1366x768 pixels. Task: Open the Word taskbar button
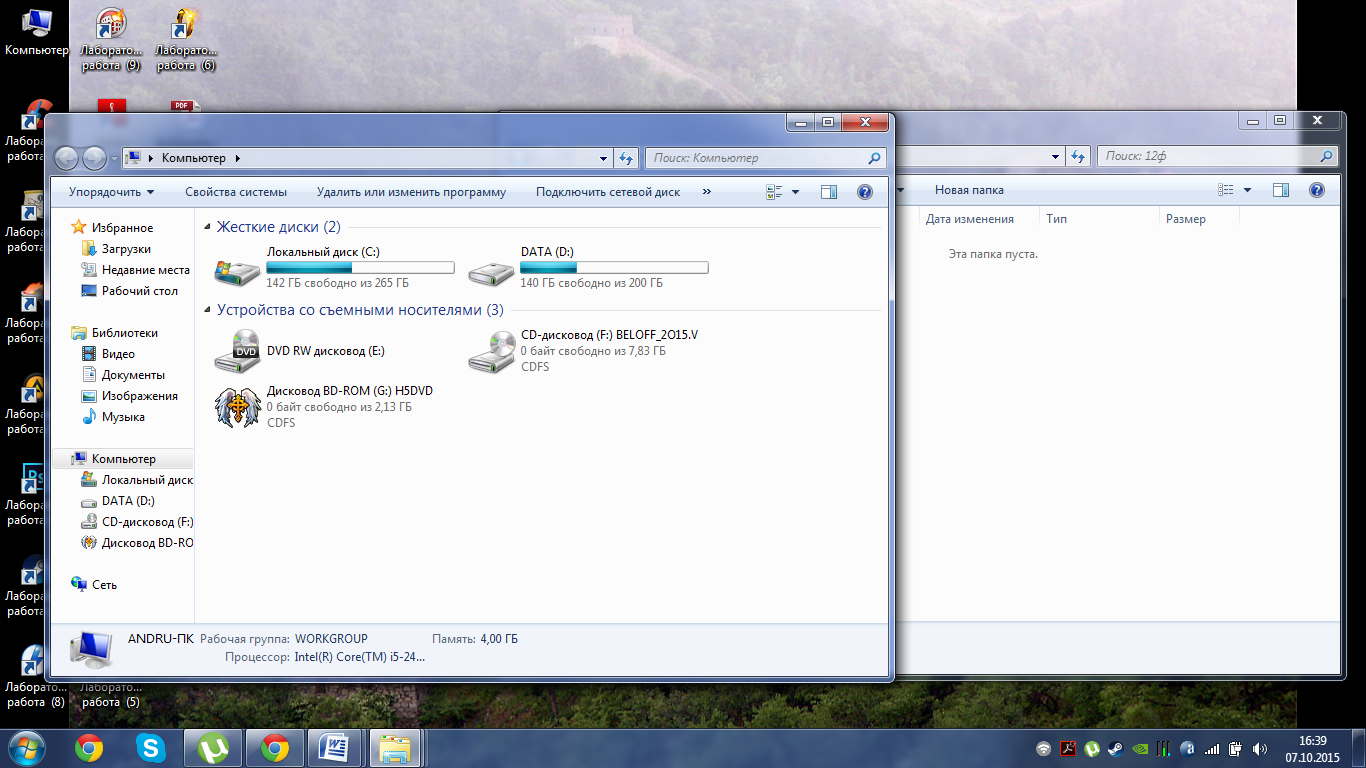point(333,748)
